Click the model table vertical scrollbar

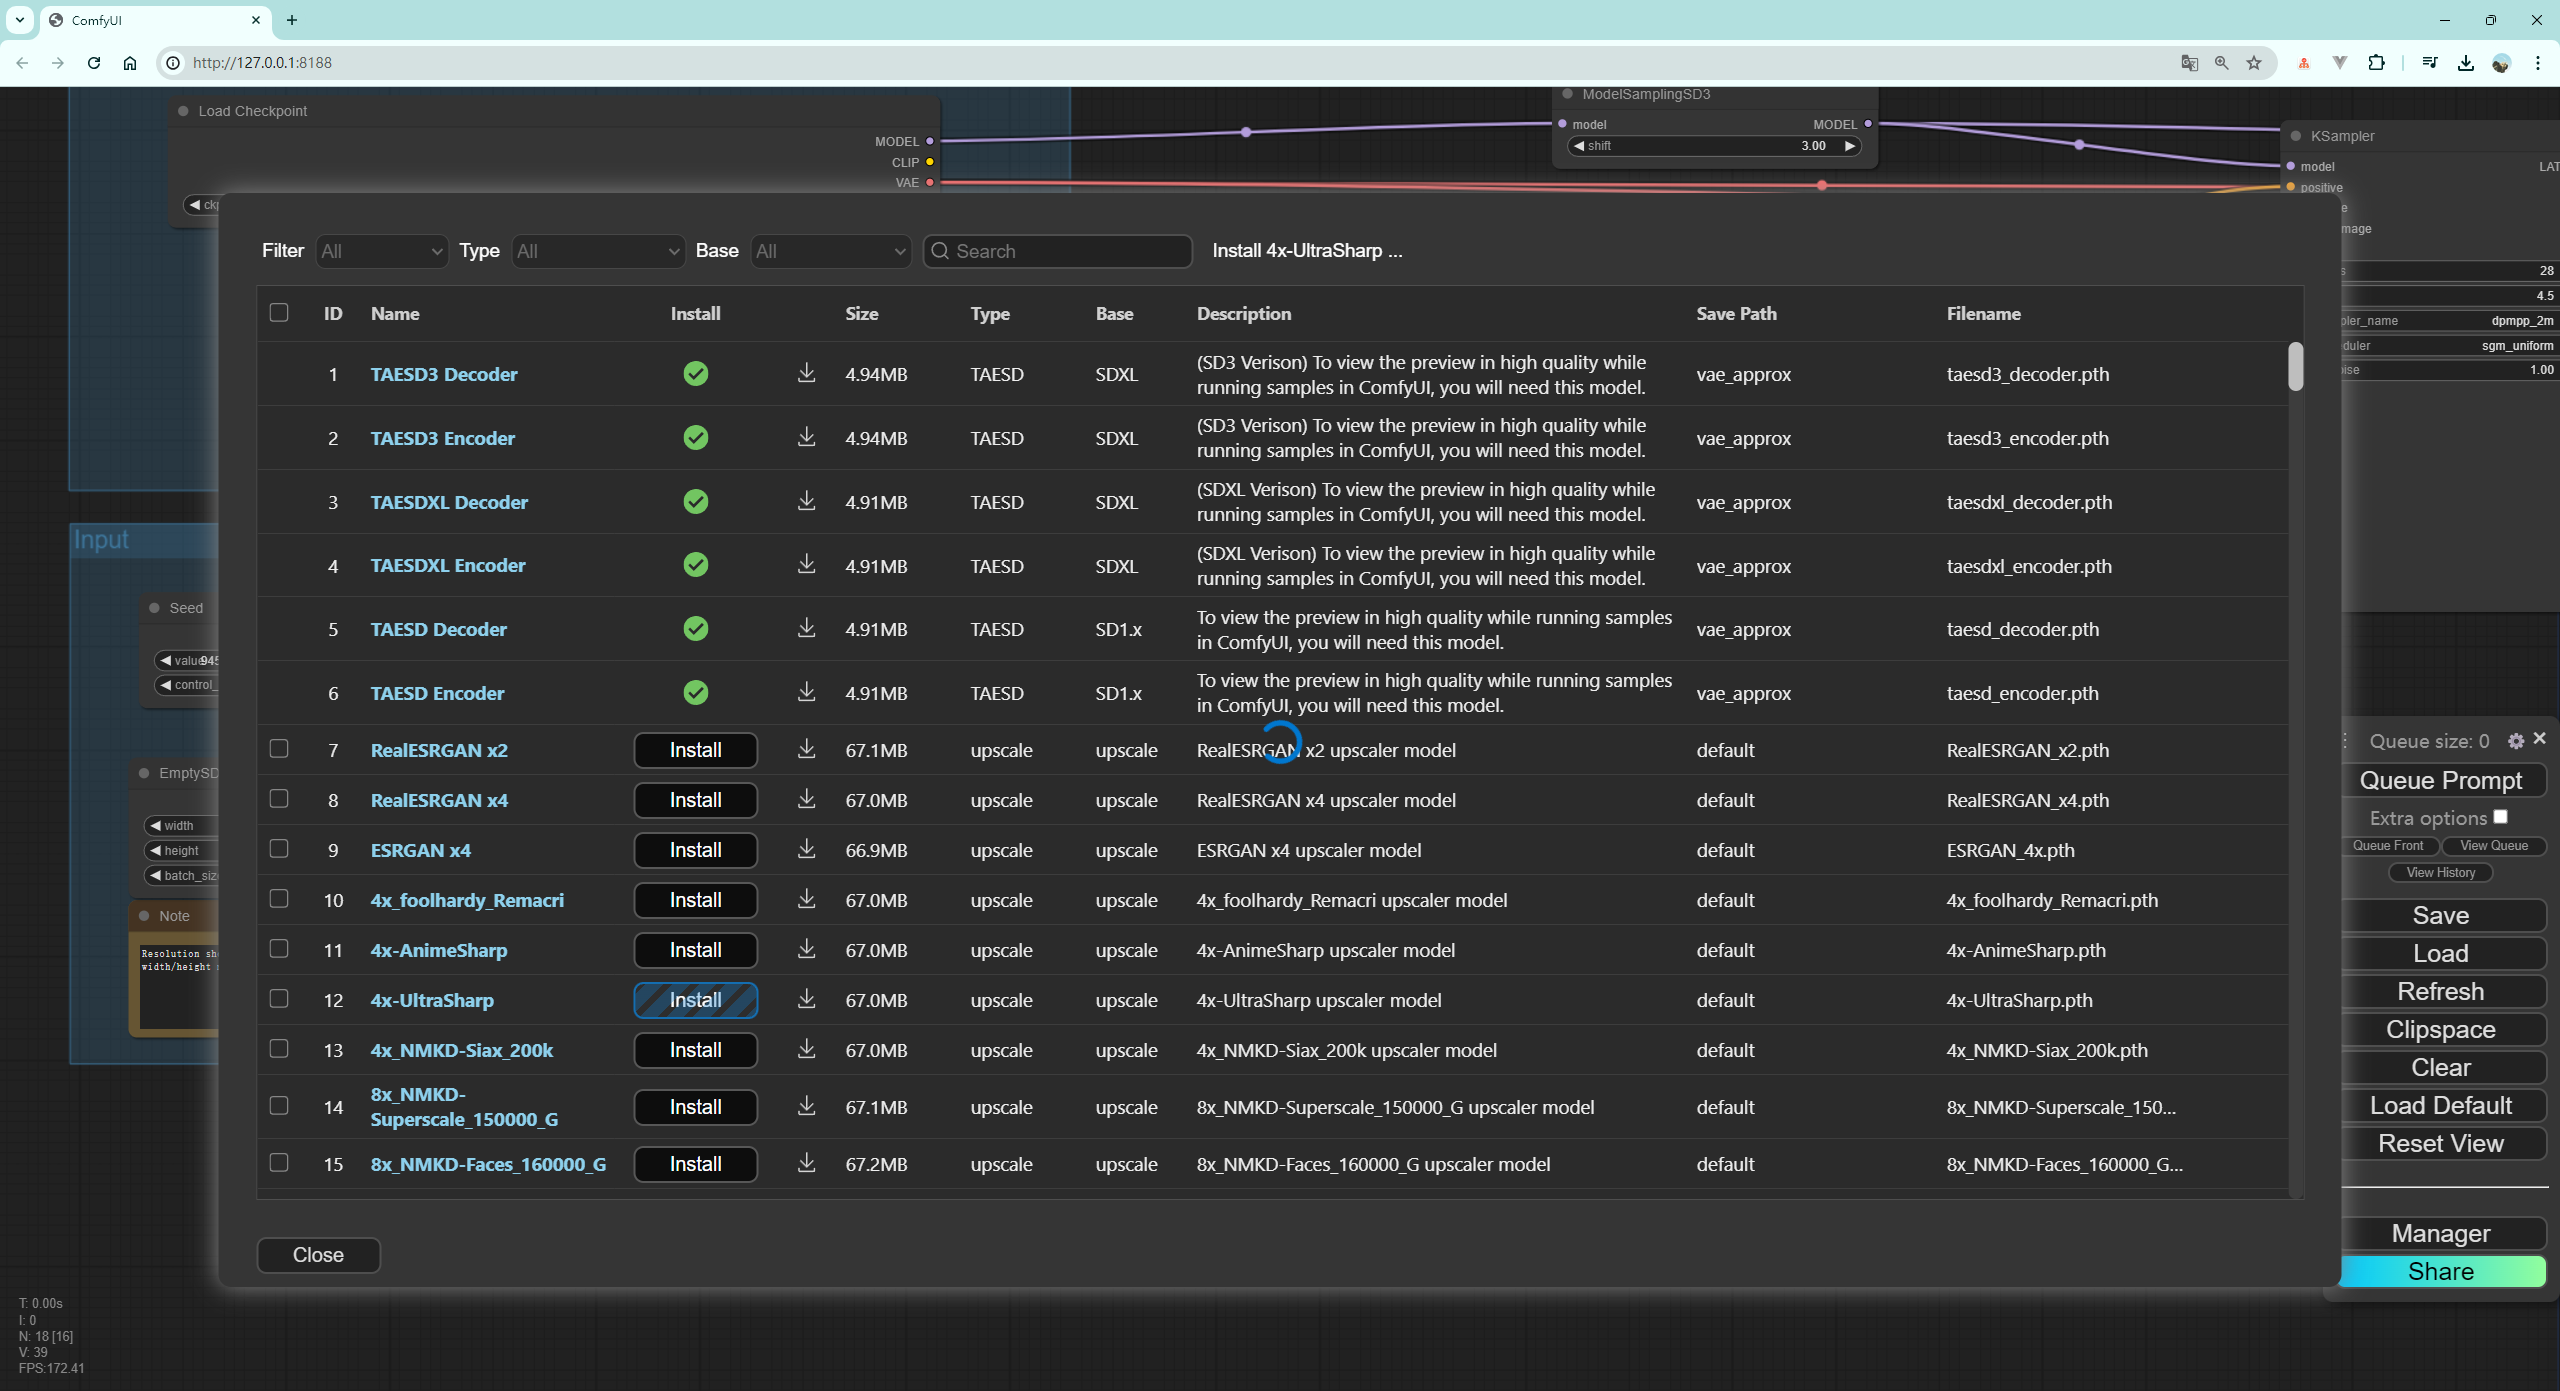[2296, 366]
